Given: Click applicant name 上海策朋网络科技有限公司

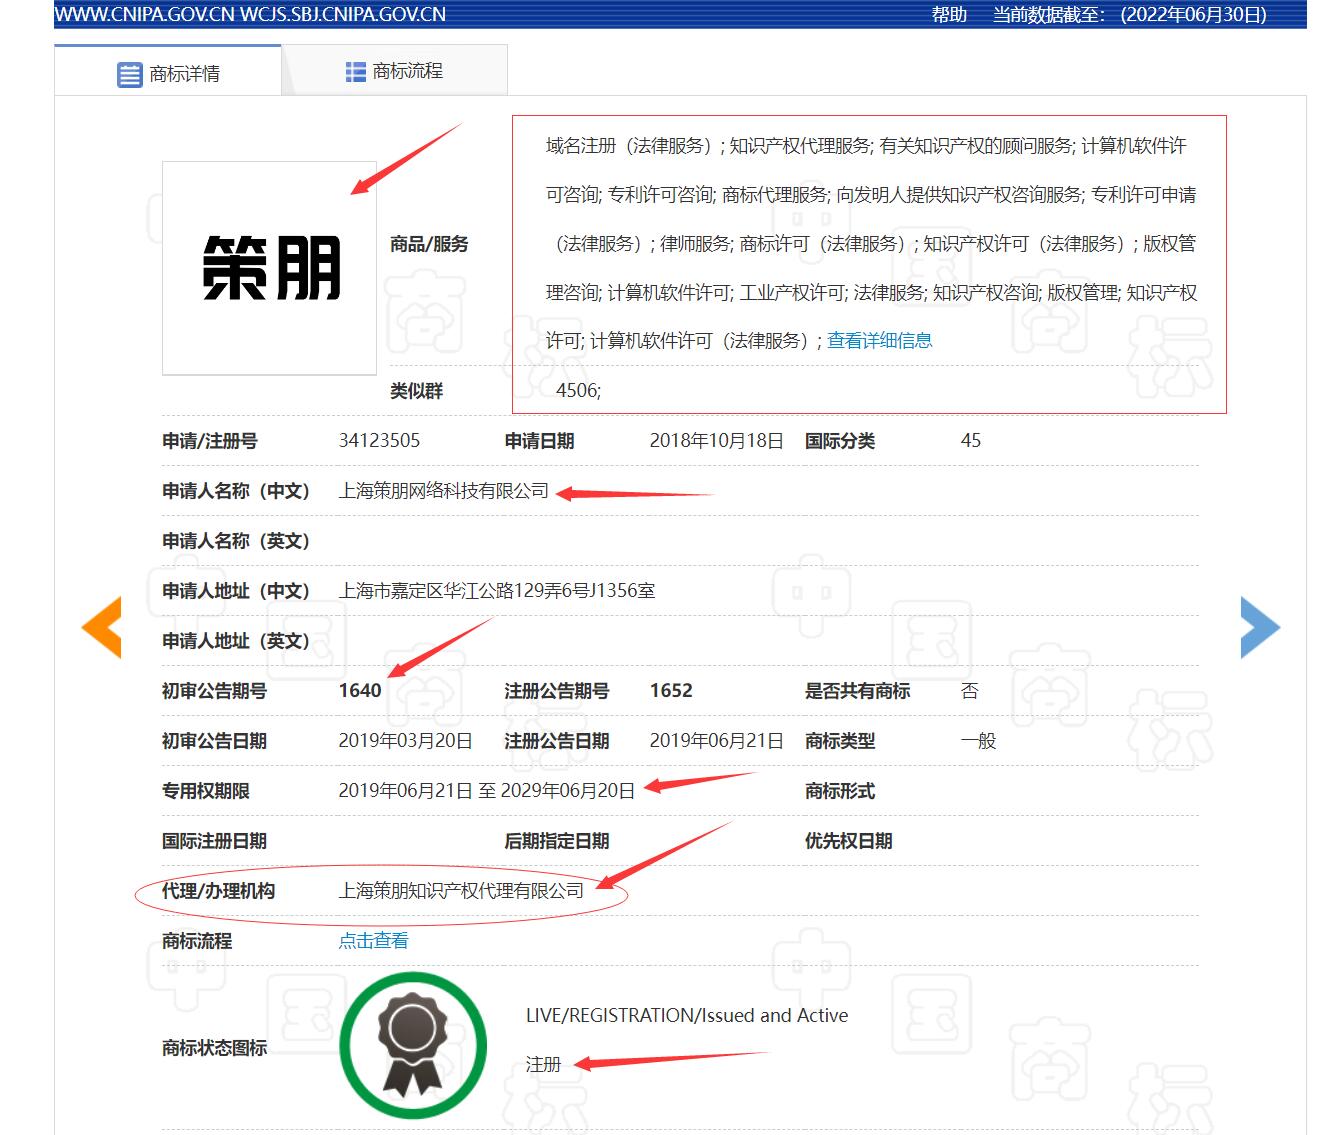Looking at the screenshot, I should coord(443,491).
